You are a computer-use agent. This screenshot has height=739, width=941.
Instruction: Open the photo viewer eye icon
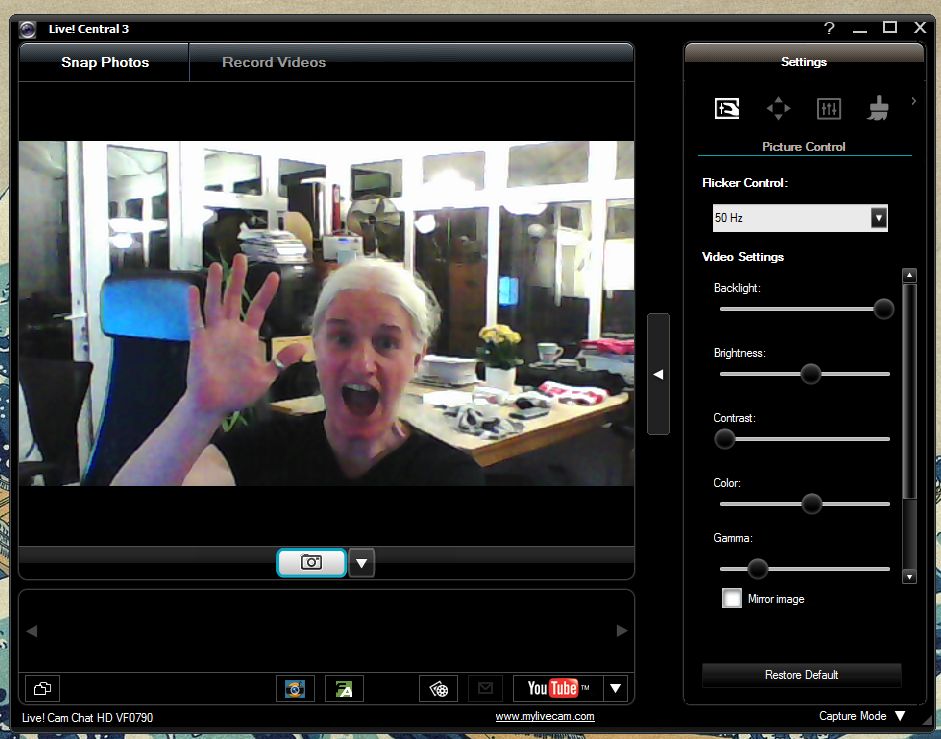pyautogui.click(x=295, y=689)
